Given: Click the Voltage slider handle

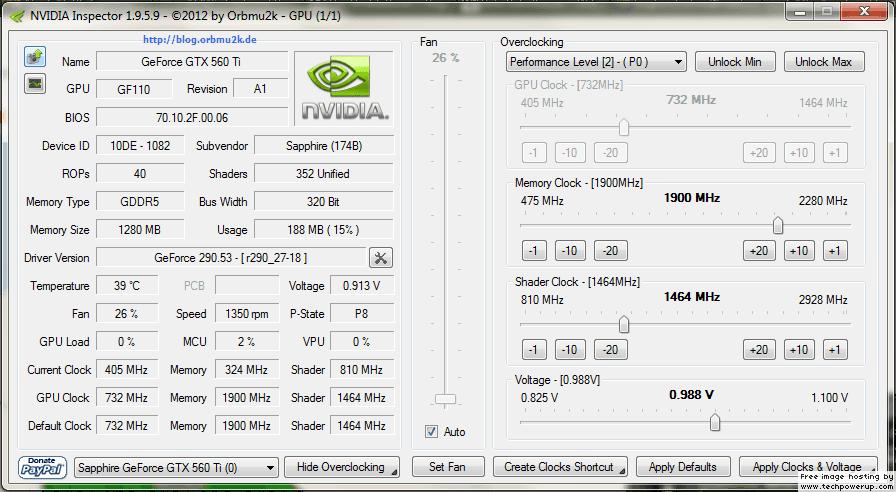Looking at the screenshot, I should 715,422.
